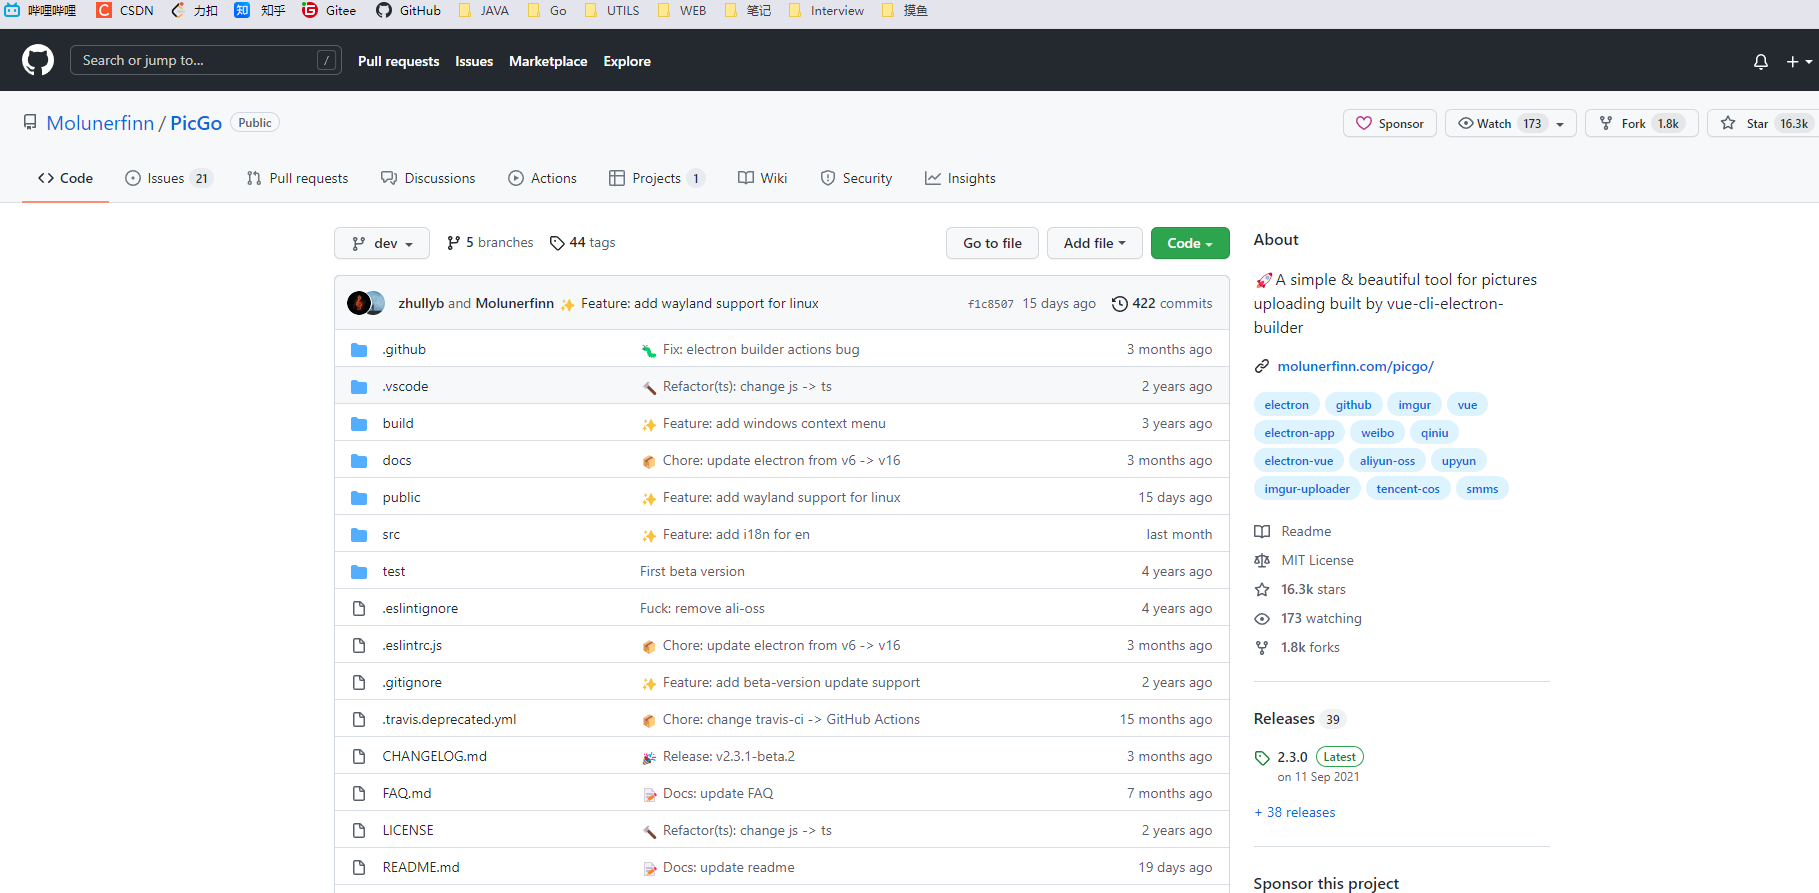Image resolution: width=1819 pixels, height=893 pixels.
Task: Open the FAQ.md file
Action: click(x=407, y=794)
